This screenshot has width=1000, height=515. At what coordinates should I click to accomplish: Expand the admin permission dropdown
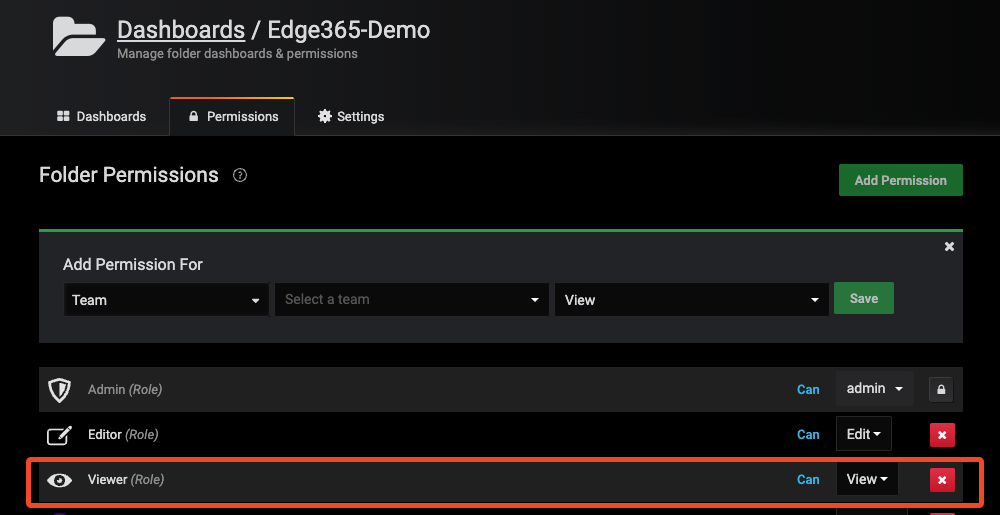[x=874, y=389]
